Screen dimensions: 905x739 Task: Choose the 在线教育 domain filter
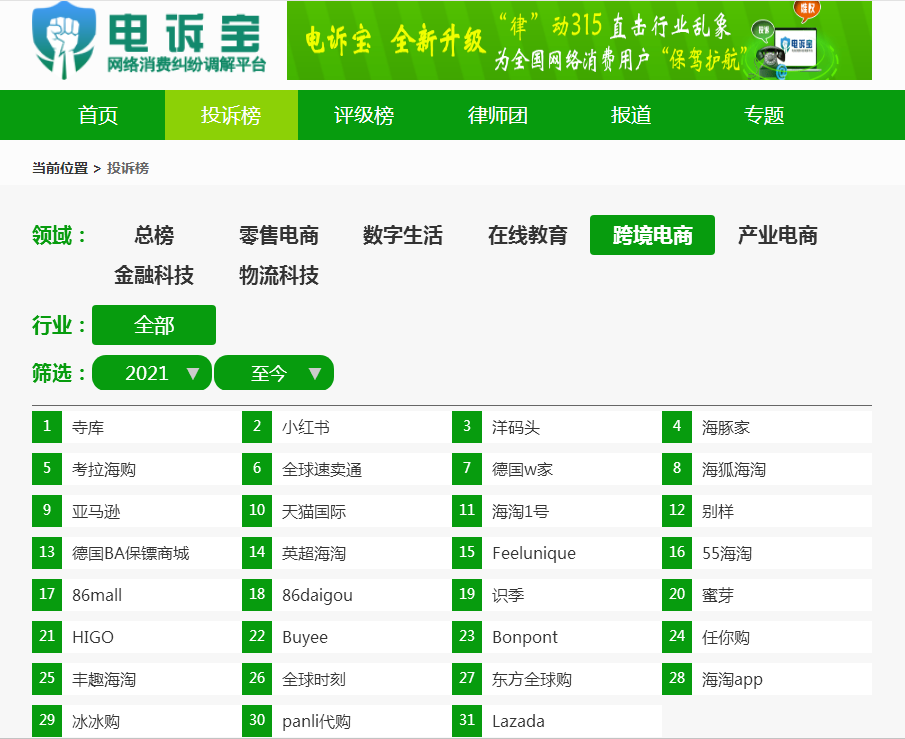coord(528,235)
